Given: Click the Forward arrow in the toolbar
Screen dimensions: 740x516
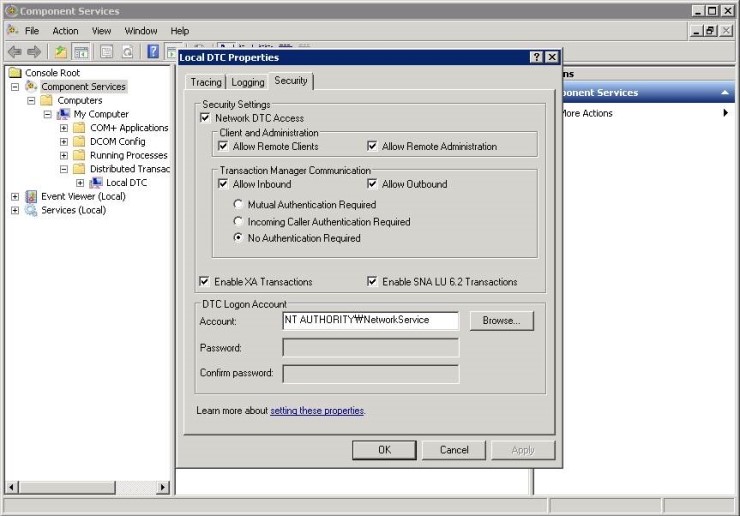Looking at the screenshot, I should [x=34, y=51].
